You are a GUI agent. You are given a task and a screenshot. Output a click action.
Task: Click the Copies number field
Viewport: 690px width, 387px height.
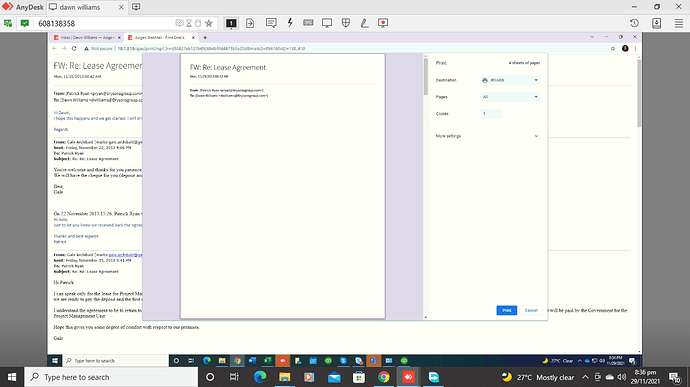[x=491, y=114]
